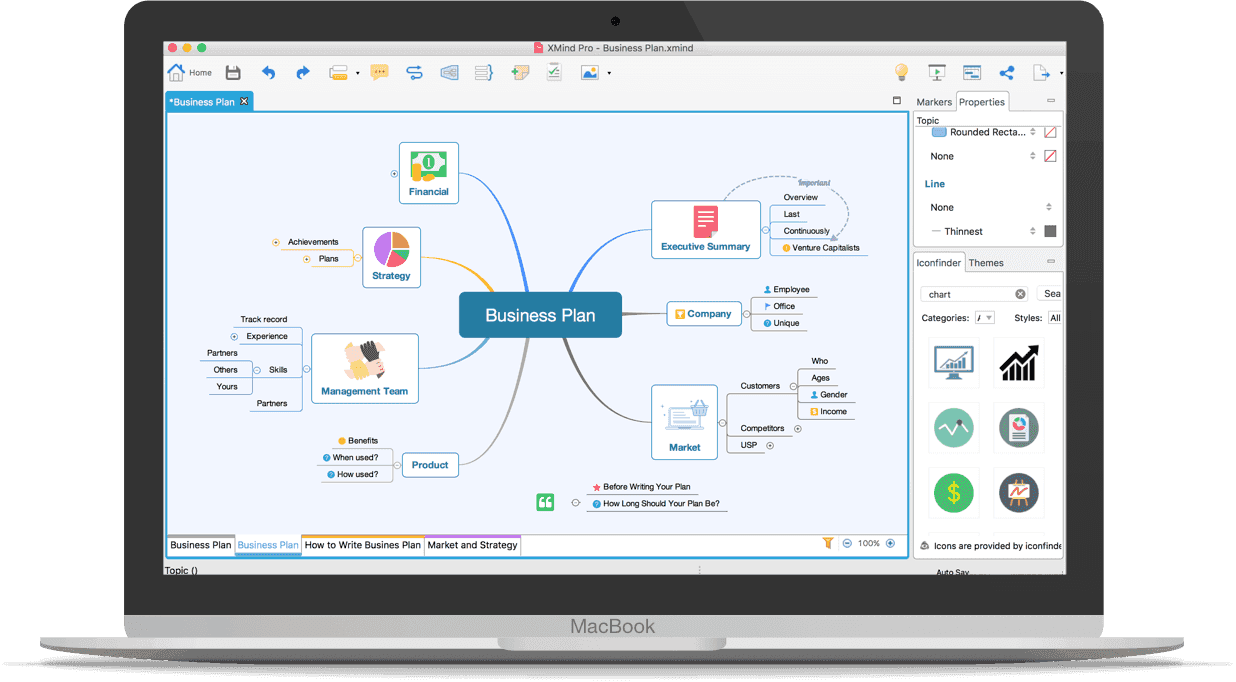Viewport: 1236px width, 682px height.
Task: Click the gray line color swatch beside Thinnest
Action: tap(1050, 231)
